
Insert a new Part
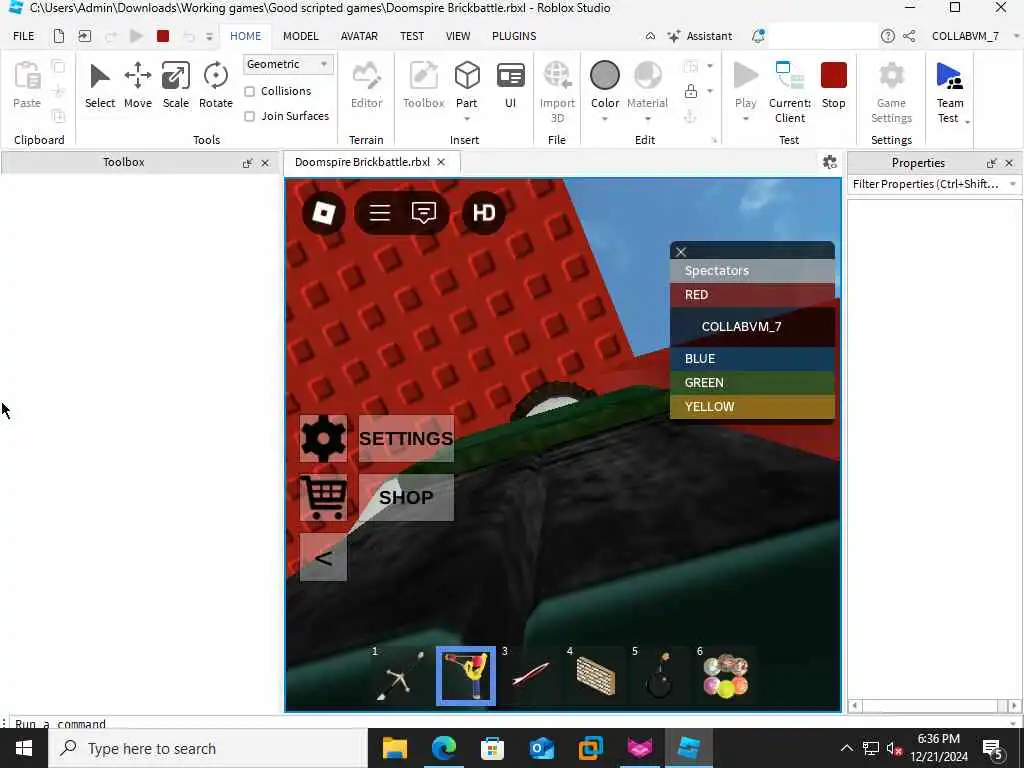[x=466, y=84]
